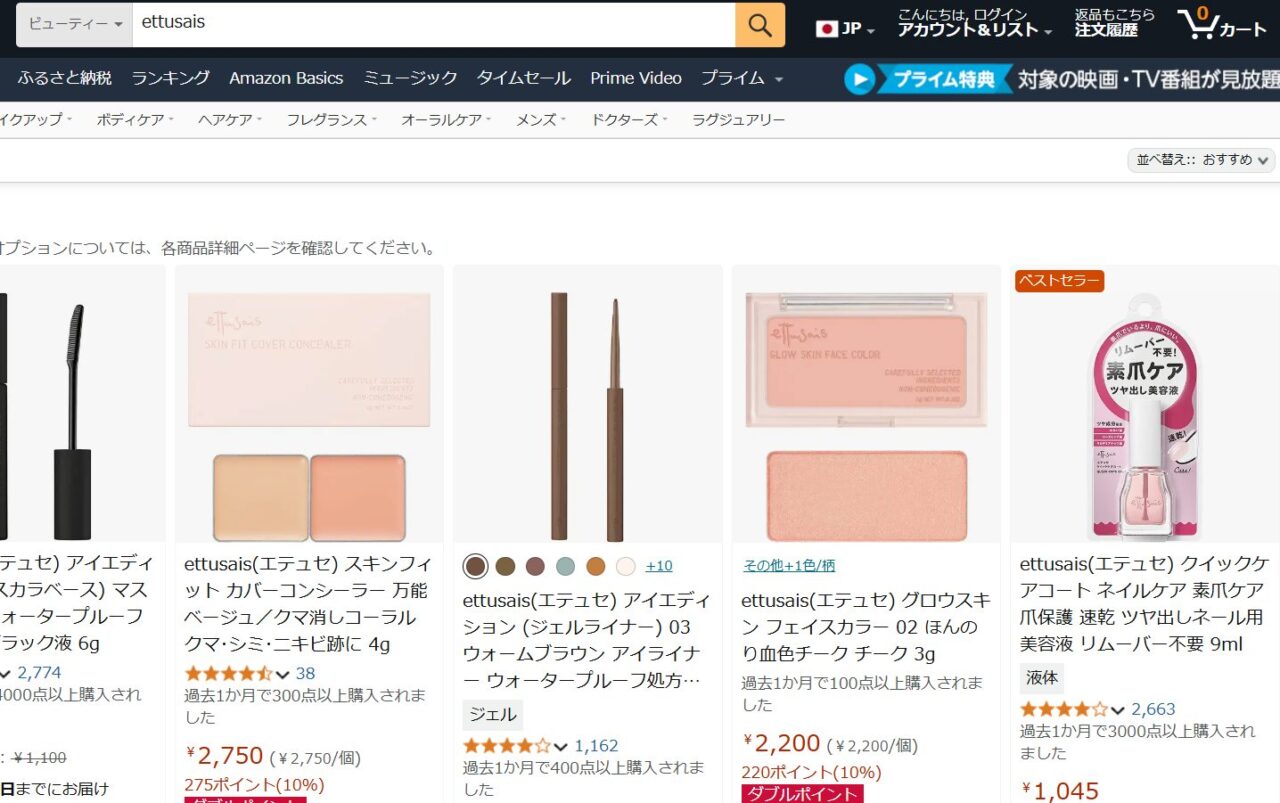This screenshot has height=803, width=1280.
Task: Open ランキング page
Action: (171, 78)
